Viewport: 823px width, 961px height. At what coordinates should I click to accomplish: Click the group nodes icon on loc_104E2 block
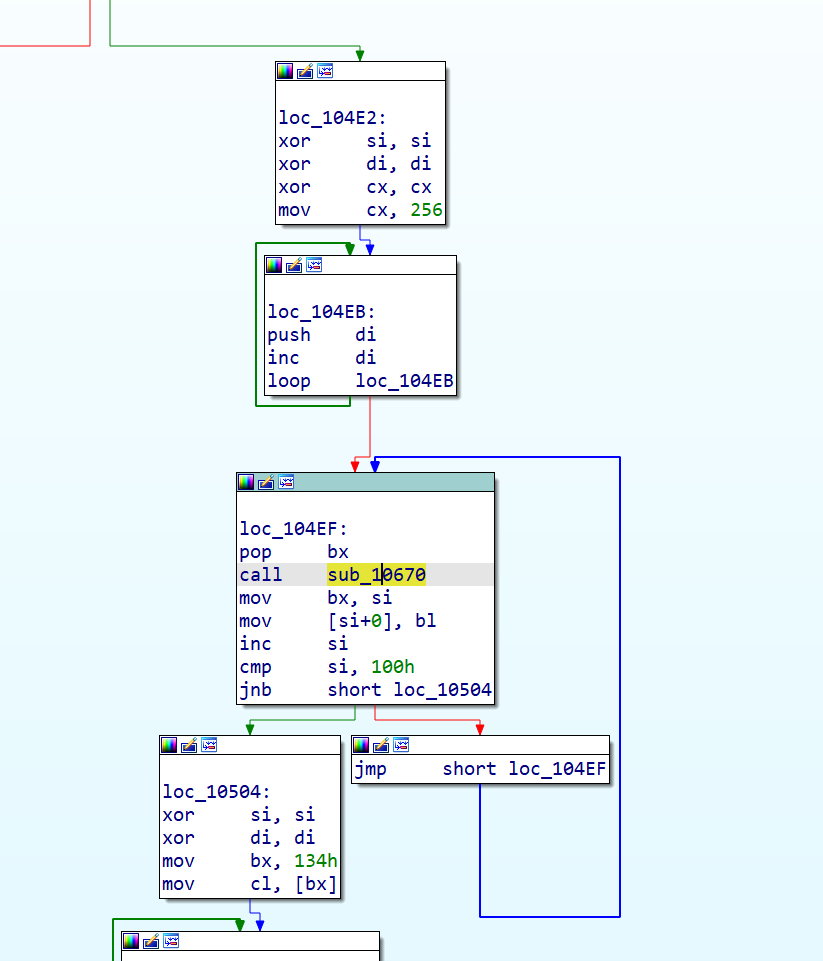324,70
